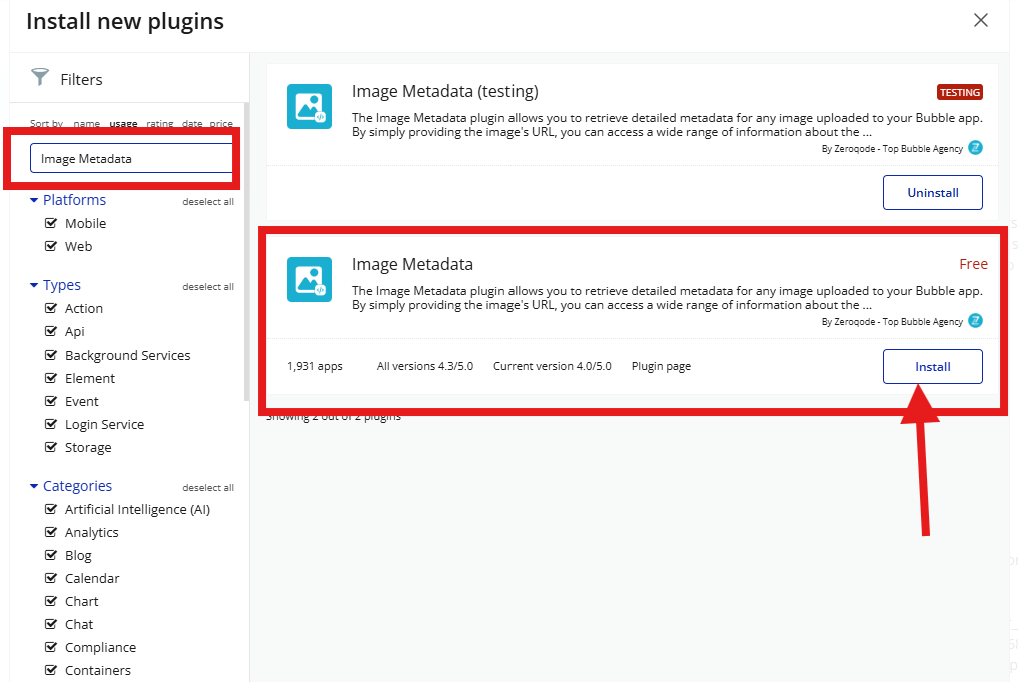Deselect all Categories filters

pos(208,488)
